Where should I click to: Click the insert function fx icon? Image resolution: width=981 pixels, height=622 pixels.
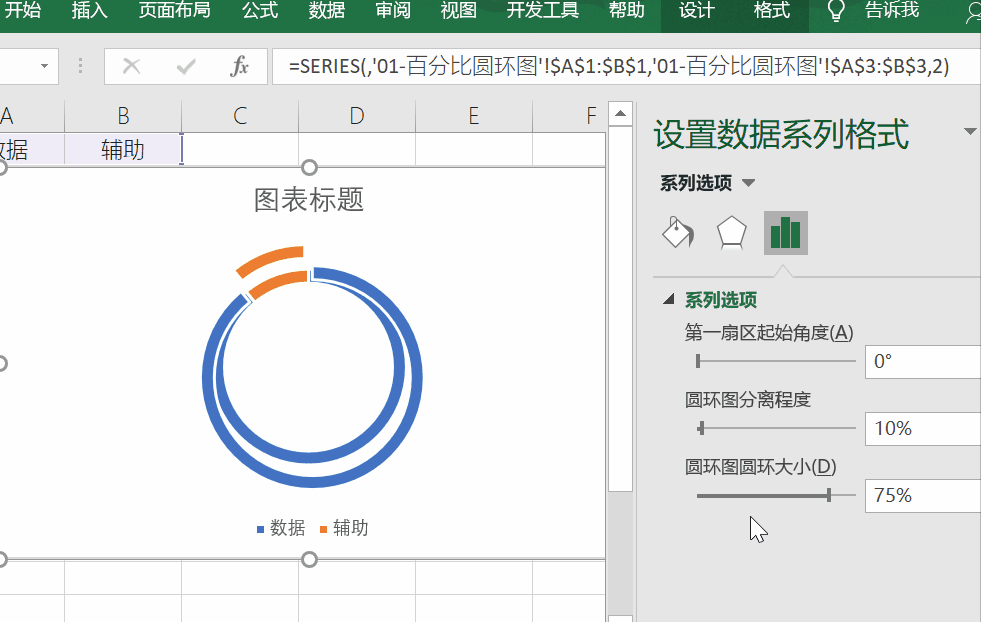tap(240, 66)
